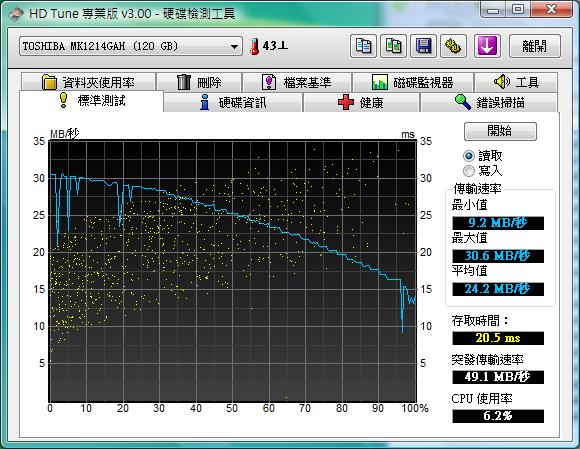Screen dimensions: 580x449
Task: Select the 標準測試 benchmark tab
Action: [91, 101]
